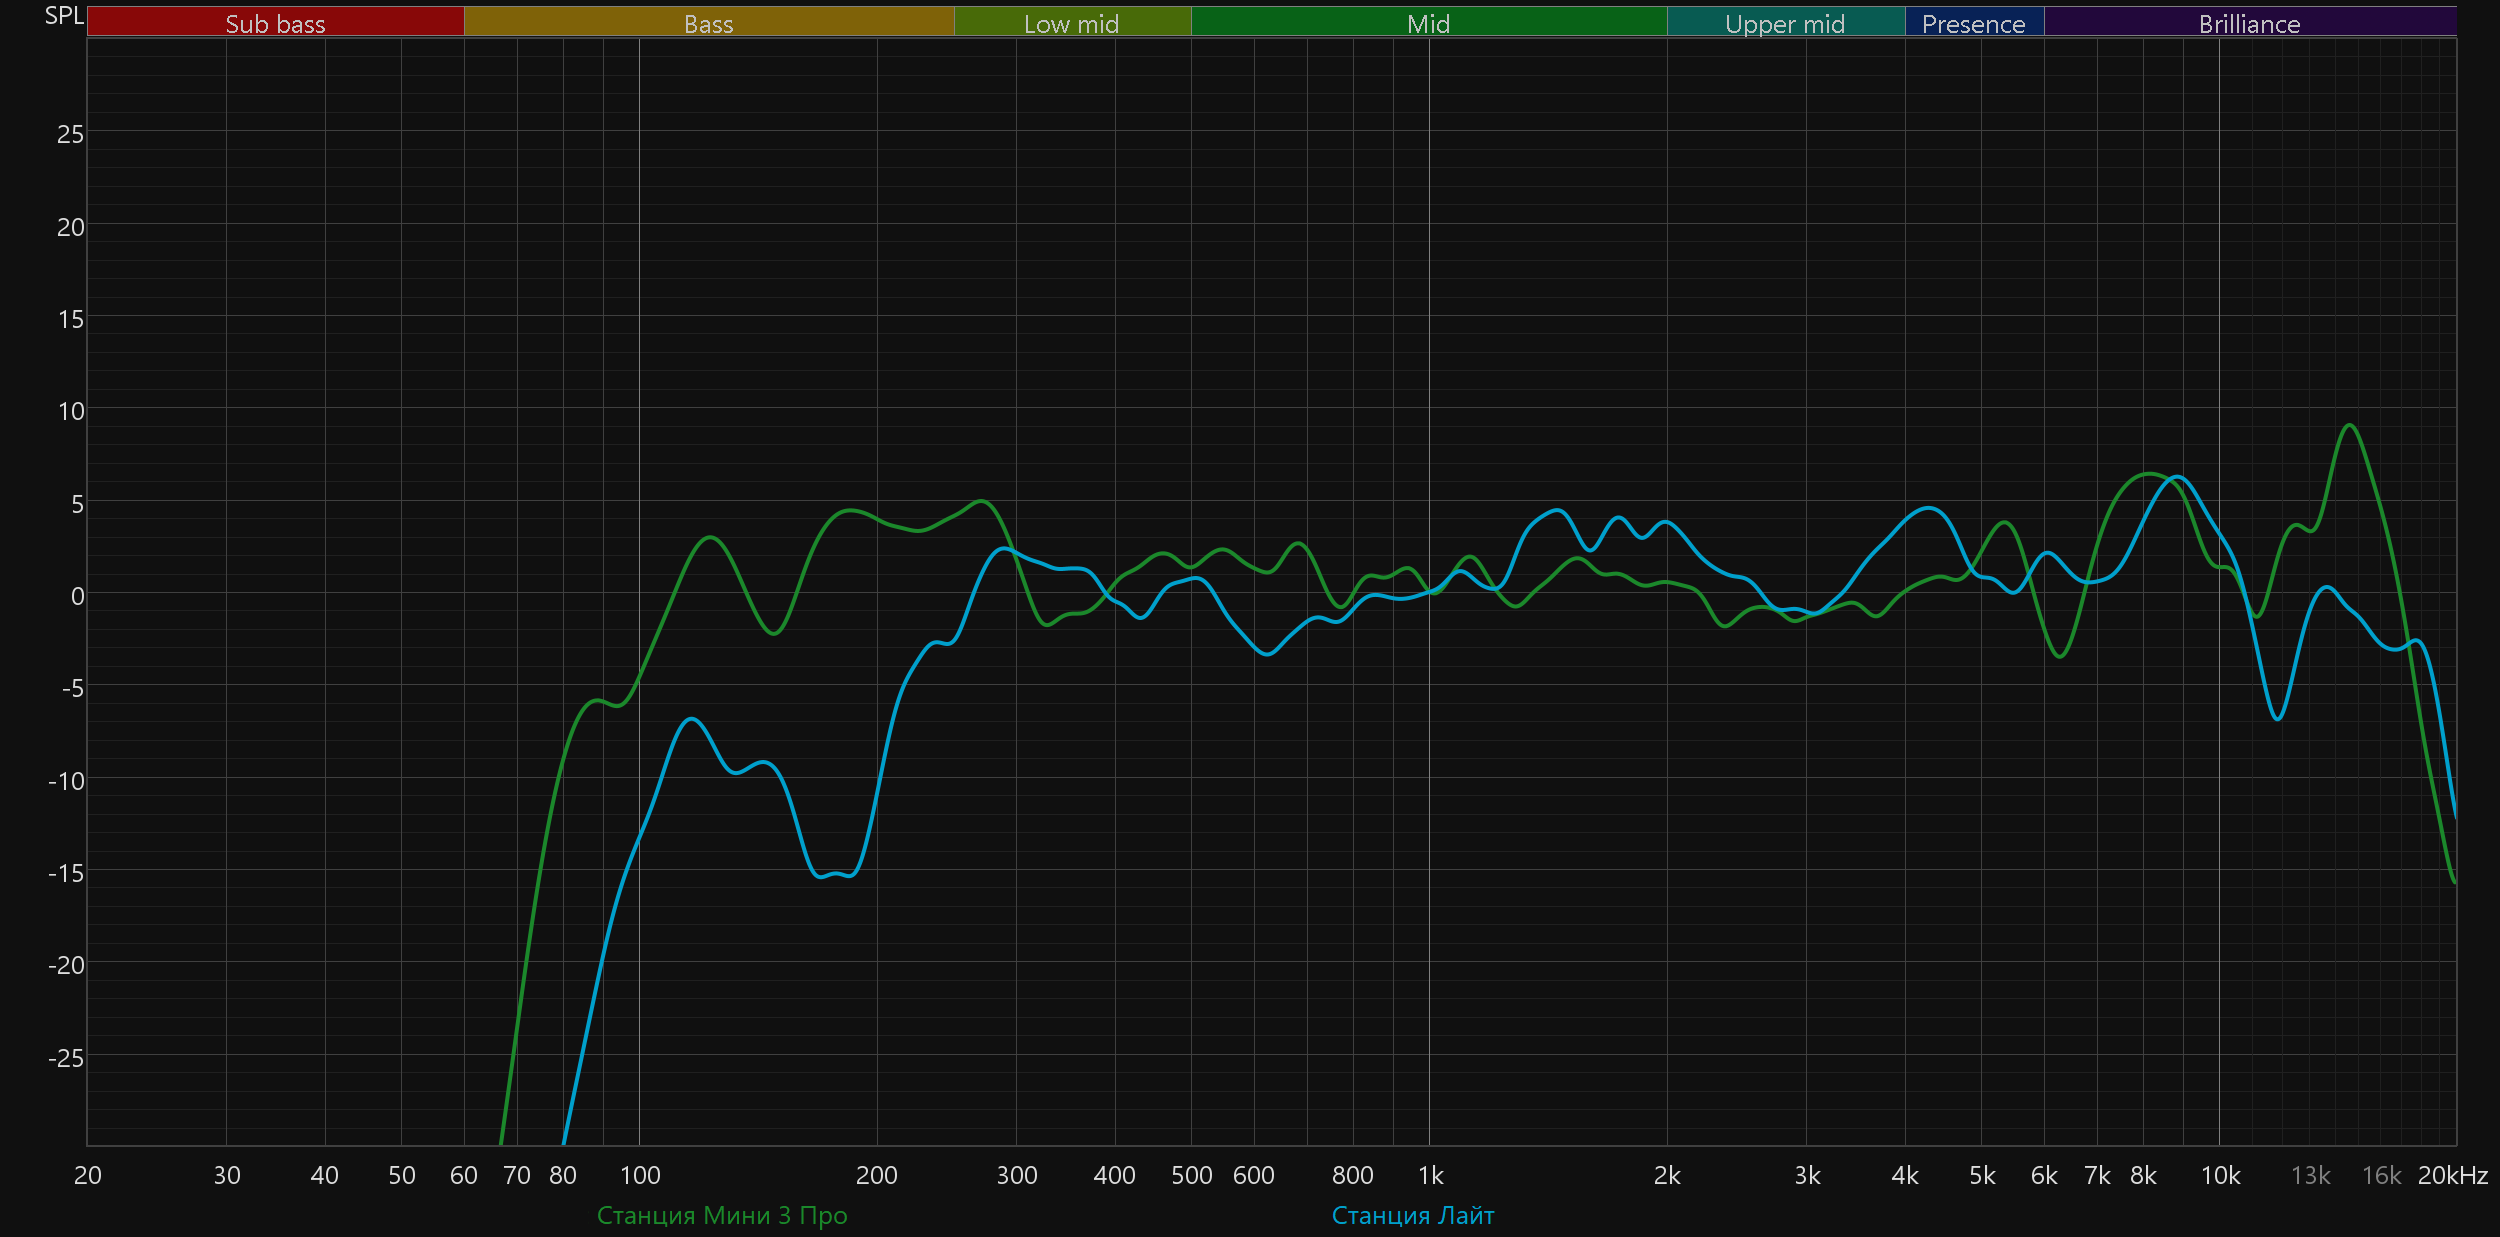
Task: Select the Bass band header
Action: coord(708,23)
